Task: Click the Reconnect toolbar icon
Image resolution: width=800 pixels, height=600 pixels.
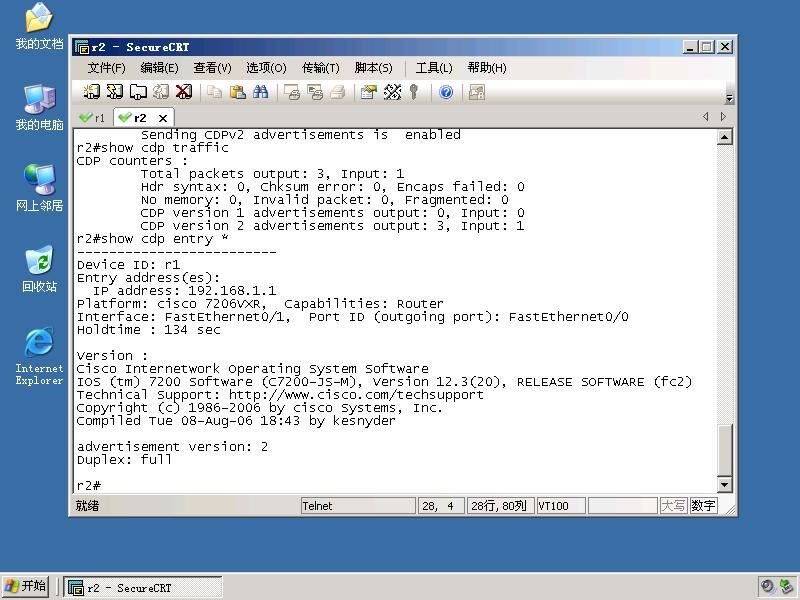Action: 161,92
